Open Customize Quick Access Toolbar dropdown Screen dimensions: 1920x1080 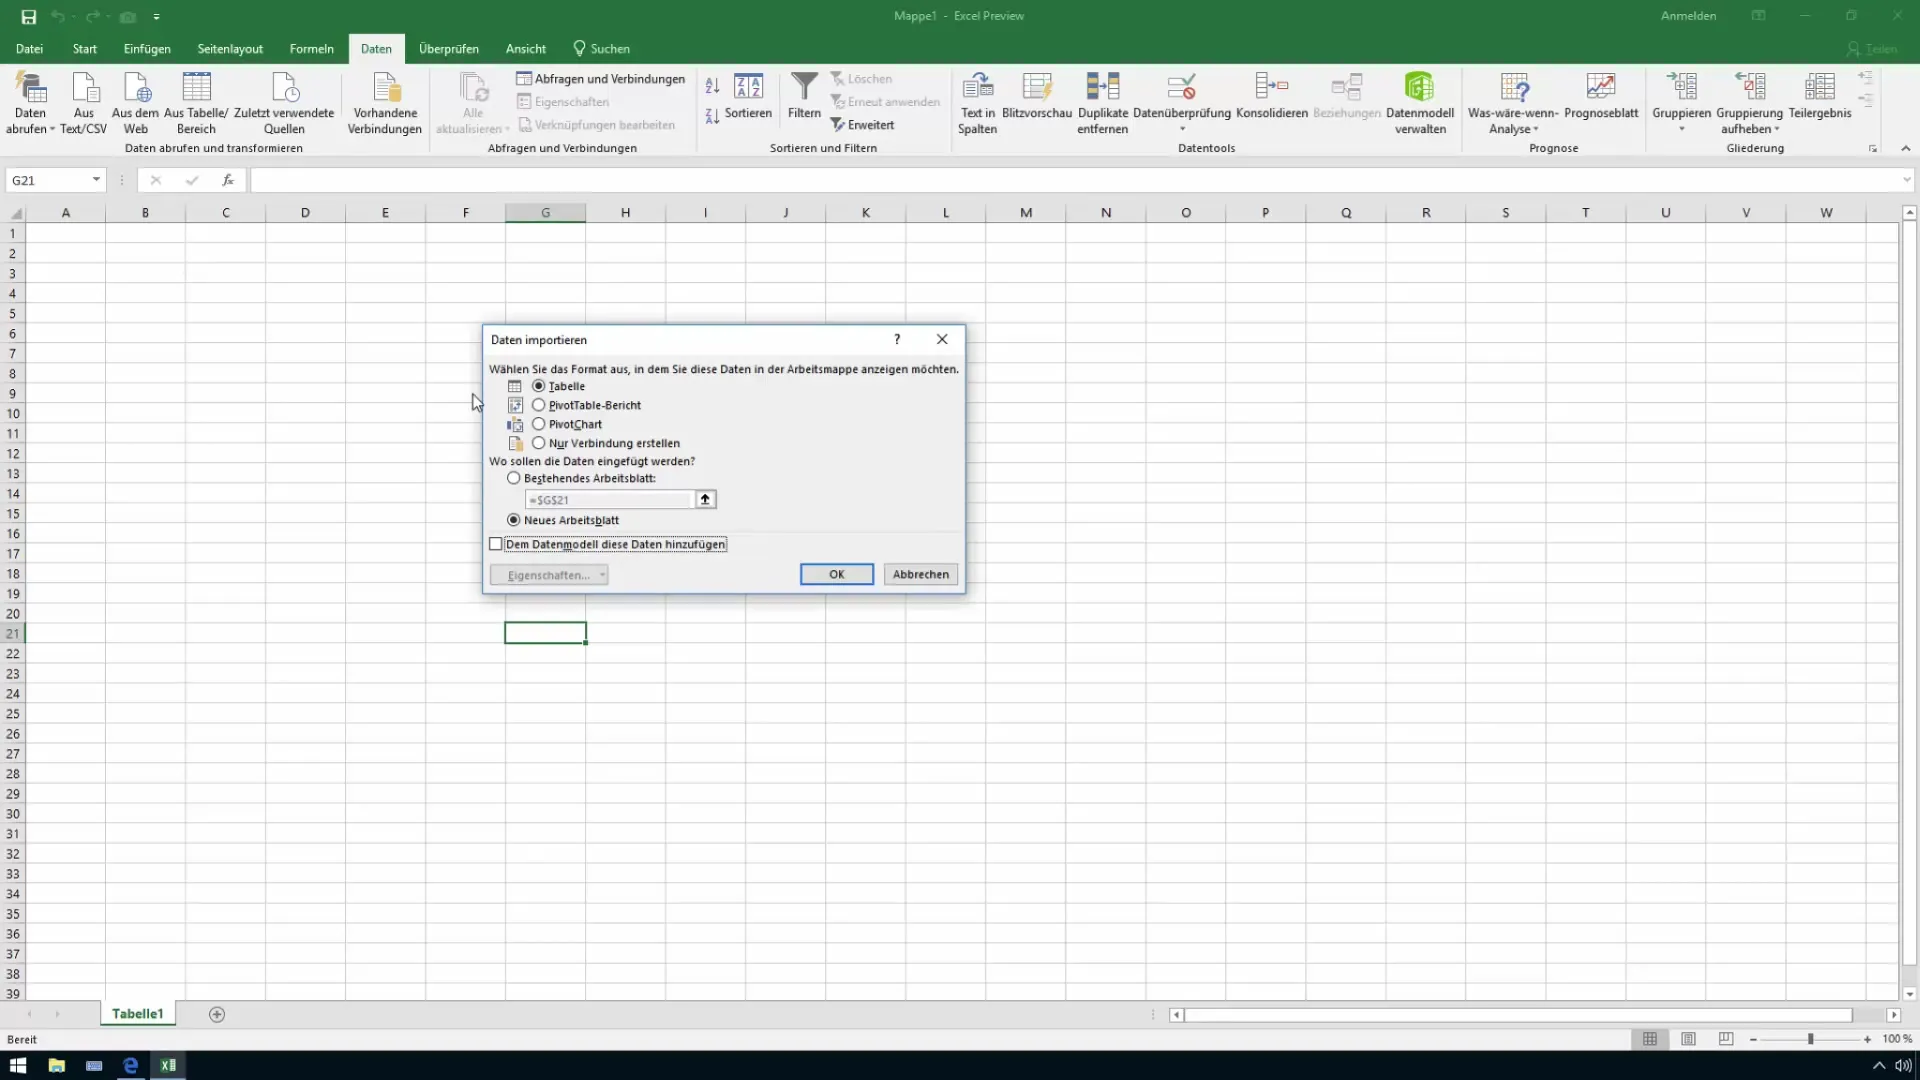coord(157,17)
